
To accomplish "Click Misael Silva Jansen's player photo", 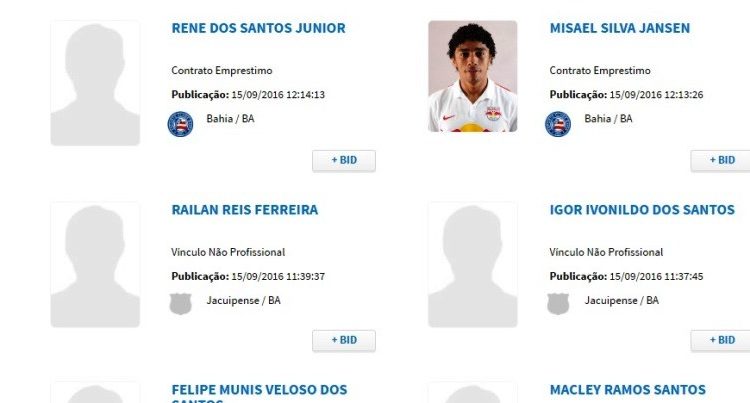I will (x=473, y=76).
